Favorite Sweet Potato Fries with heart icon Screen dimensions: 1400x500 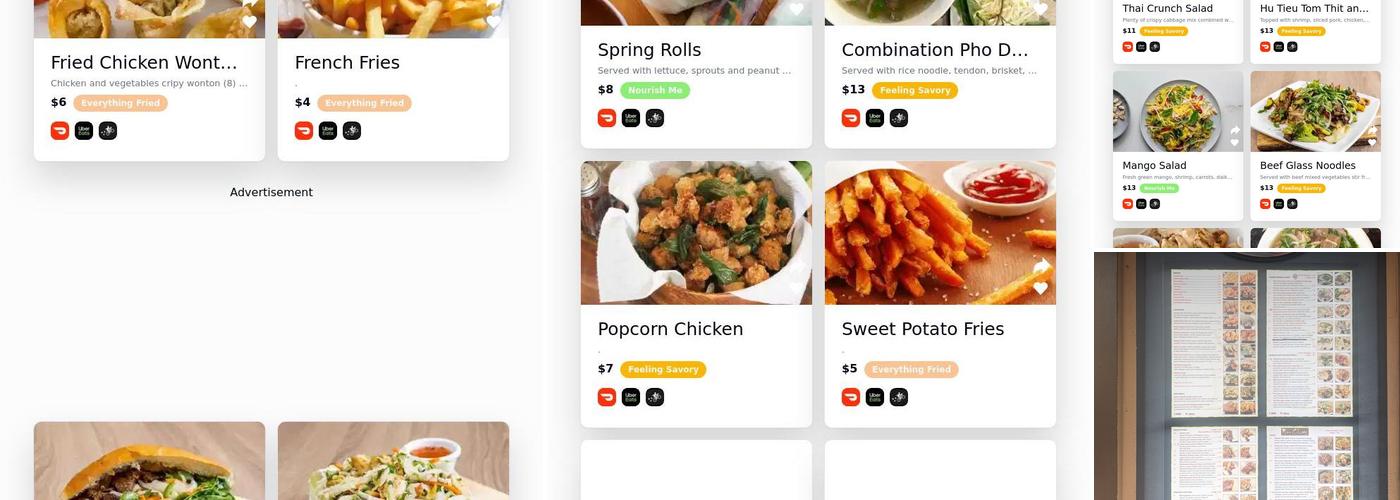[1041, 288]
